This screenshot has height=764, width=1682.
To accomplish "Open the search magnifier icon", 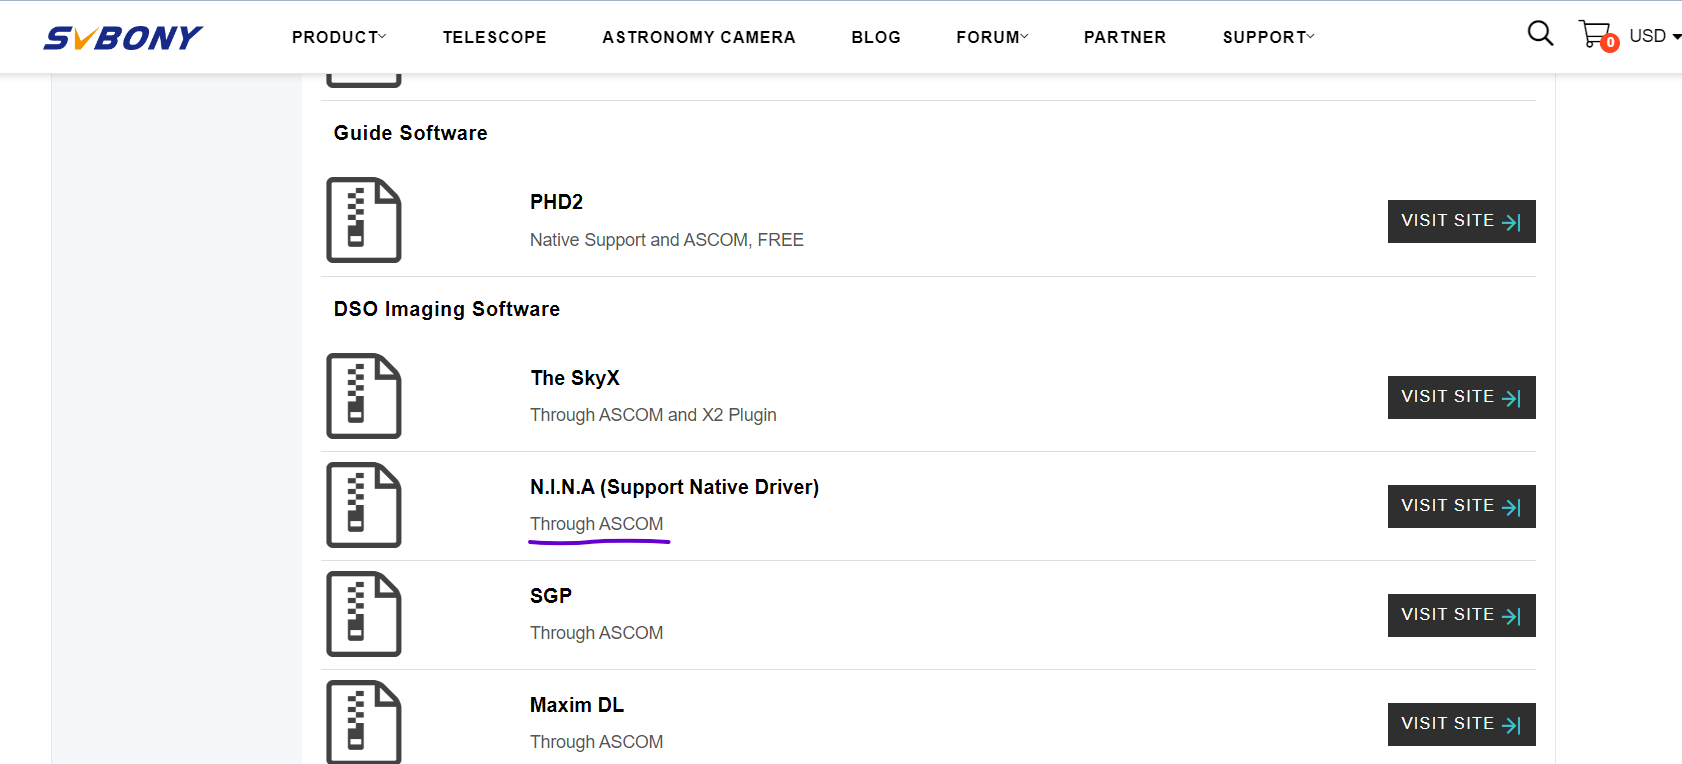I will coord(1540,34).
